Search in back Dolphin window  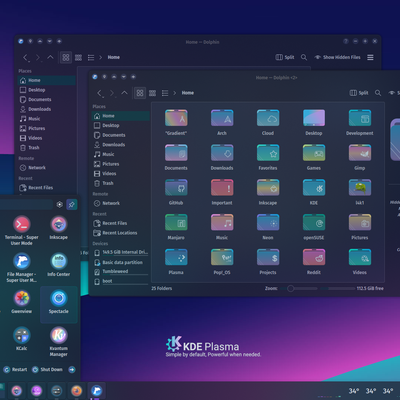tap(304, 57)
